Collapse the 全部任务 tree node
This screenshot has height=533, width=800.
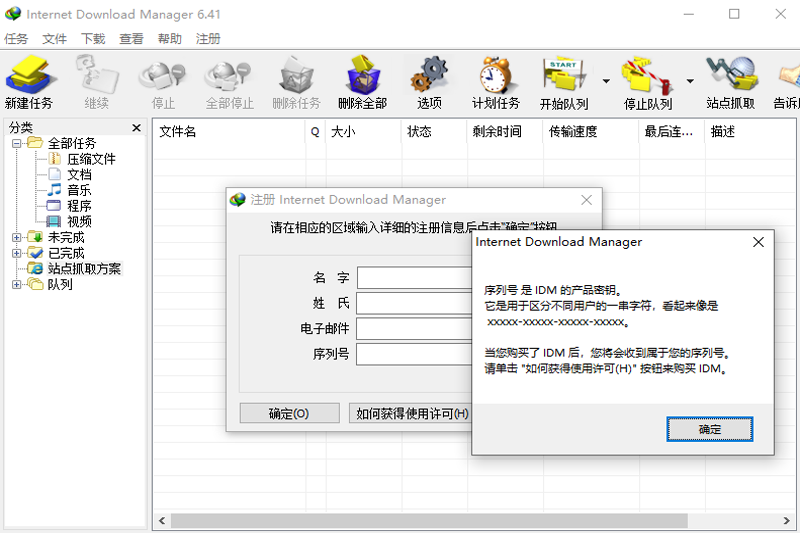16,143
